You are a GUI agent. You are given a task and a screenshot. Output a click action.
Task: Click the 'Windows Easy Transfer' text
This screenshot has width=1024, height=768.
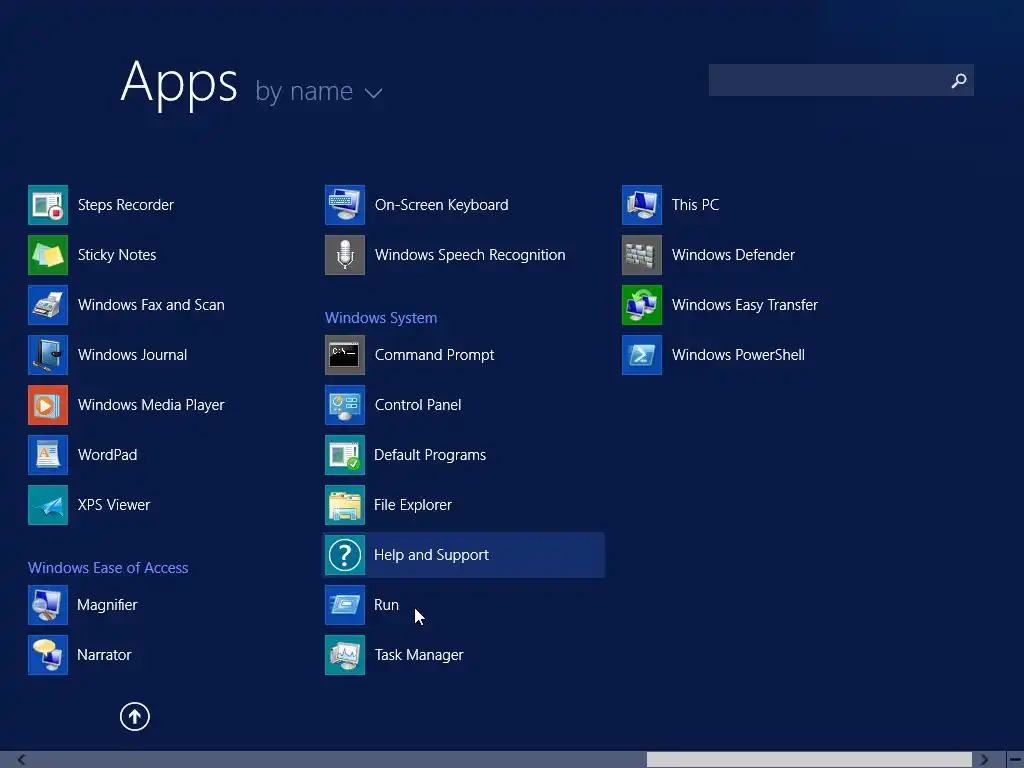coord(745,305)
